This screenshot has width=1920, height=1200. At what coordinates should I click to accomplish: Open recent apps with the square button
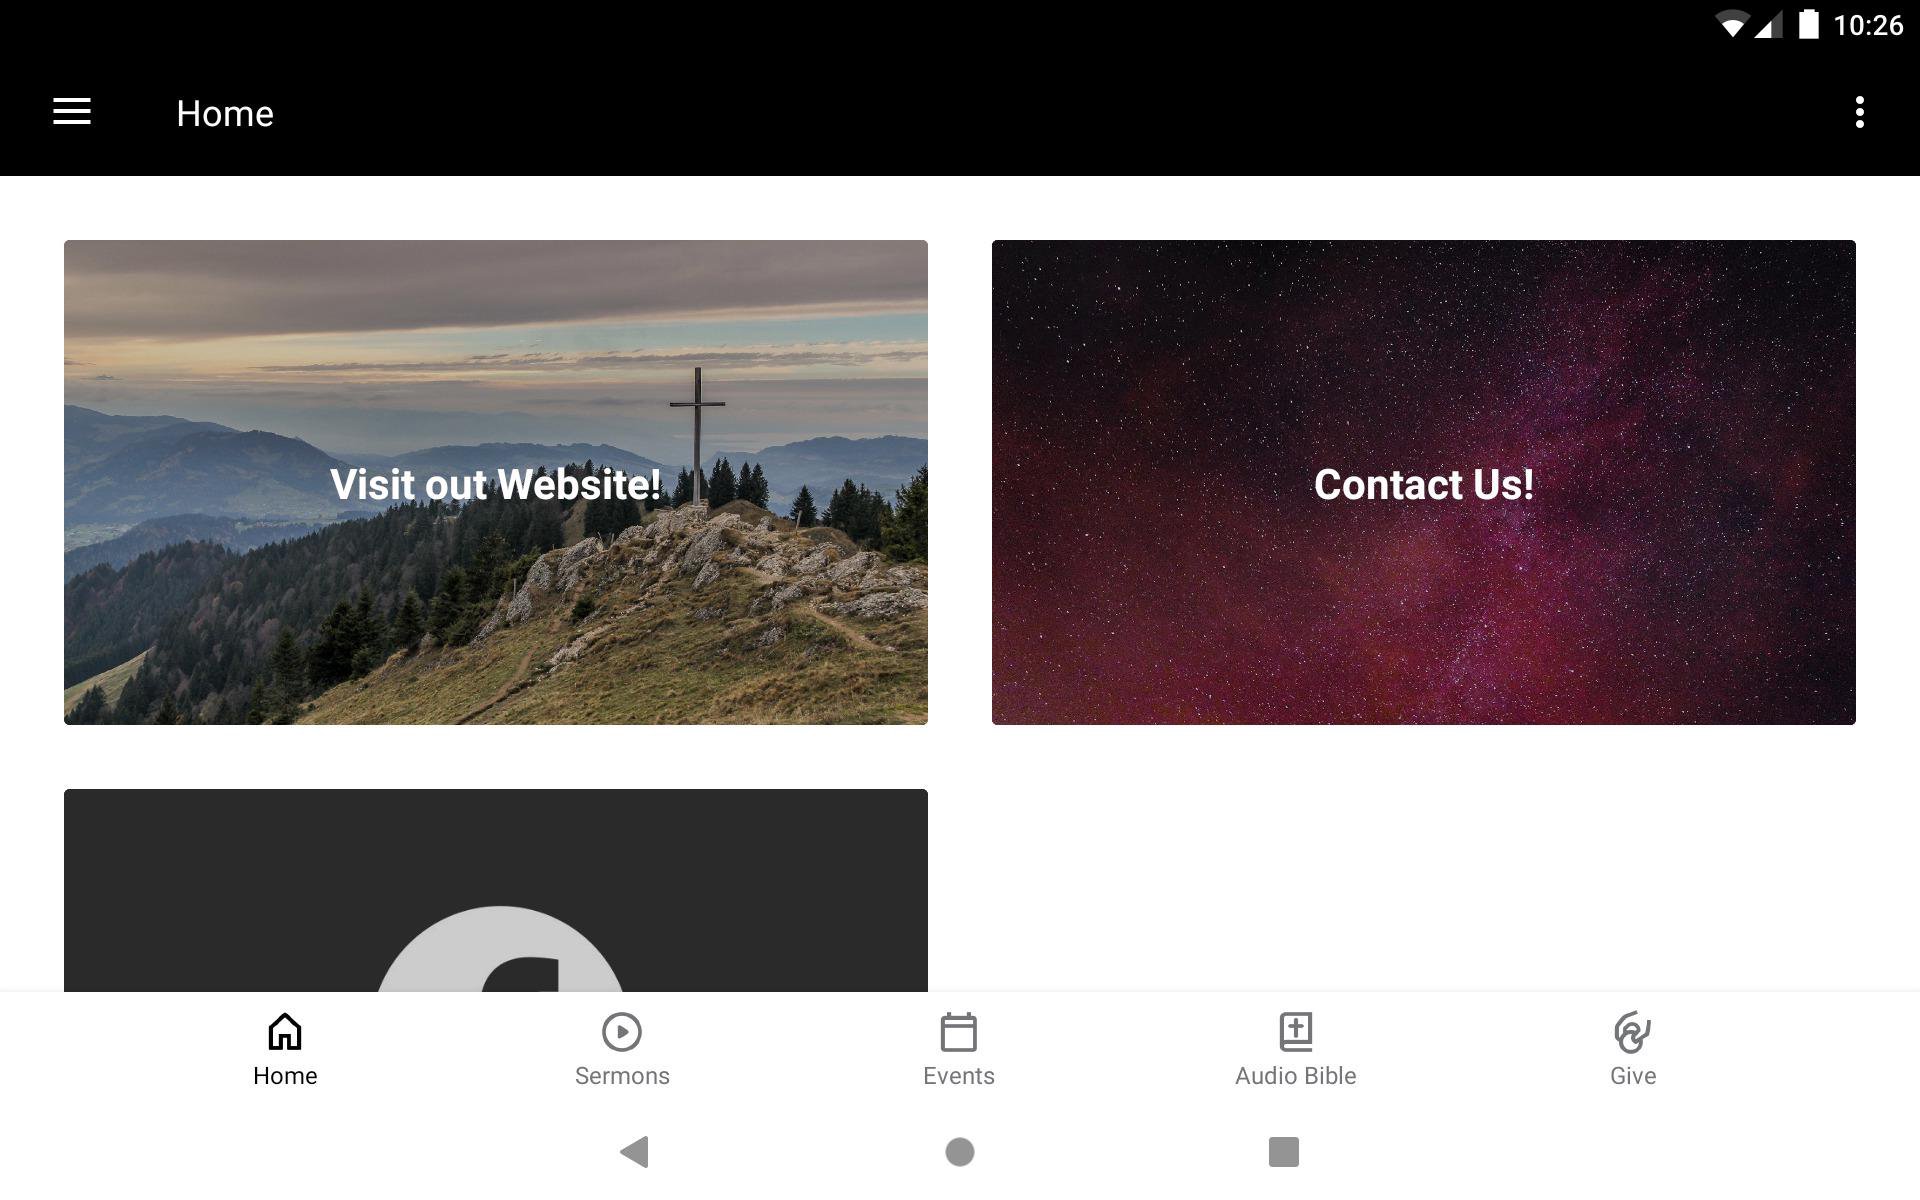pyautogui.click(x=1284, y=1152)
